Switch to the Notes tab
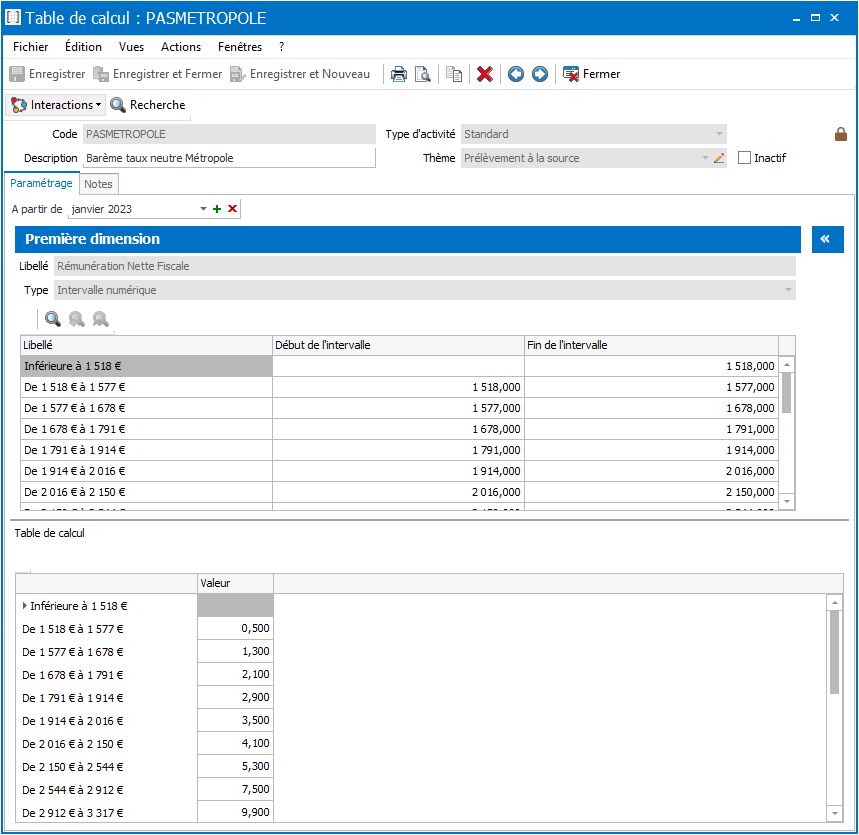859x835 pixels. [x=99, y=184]
